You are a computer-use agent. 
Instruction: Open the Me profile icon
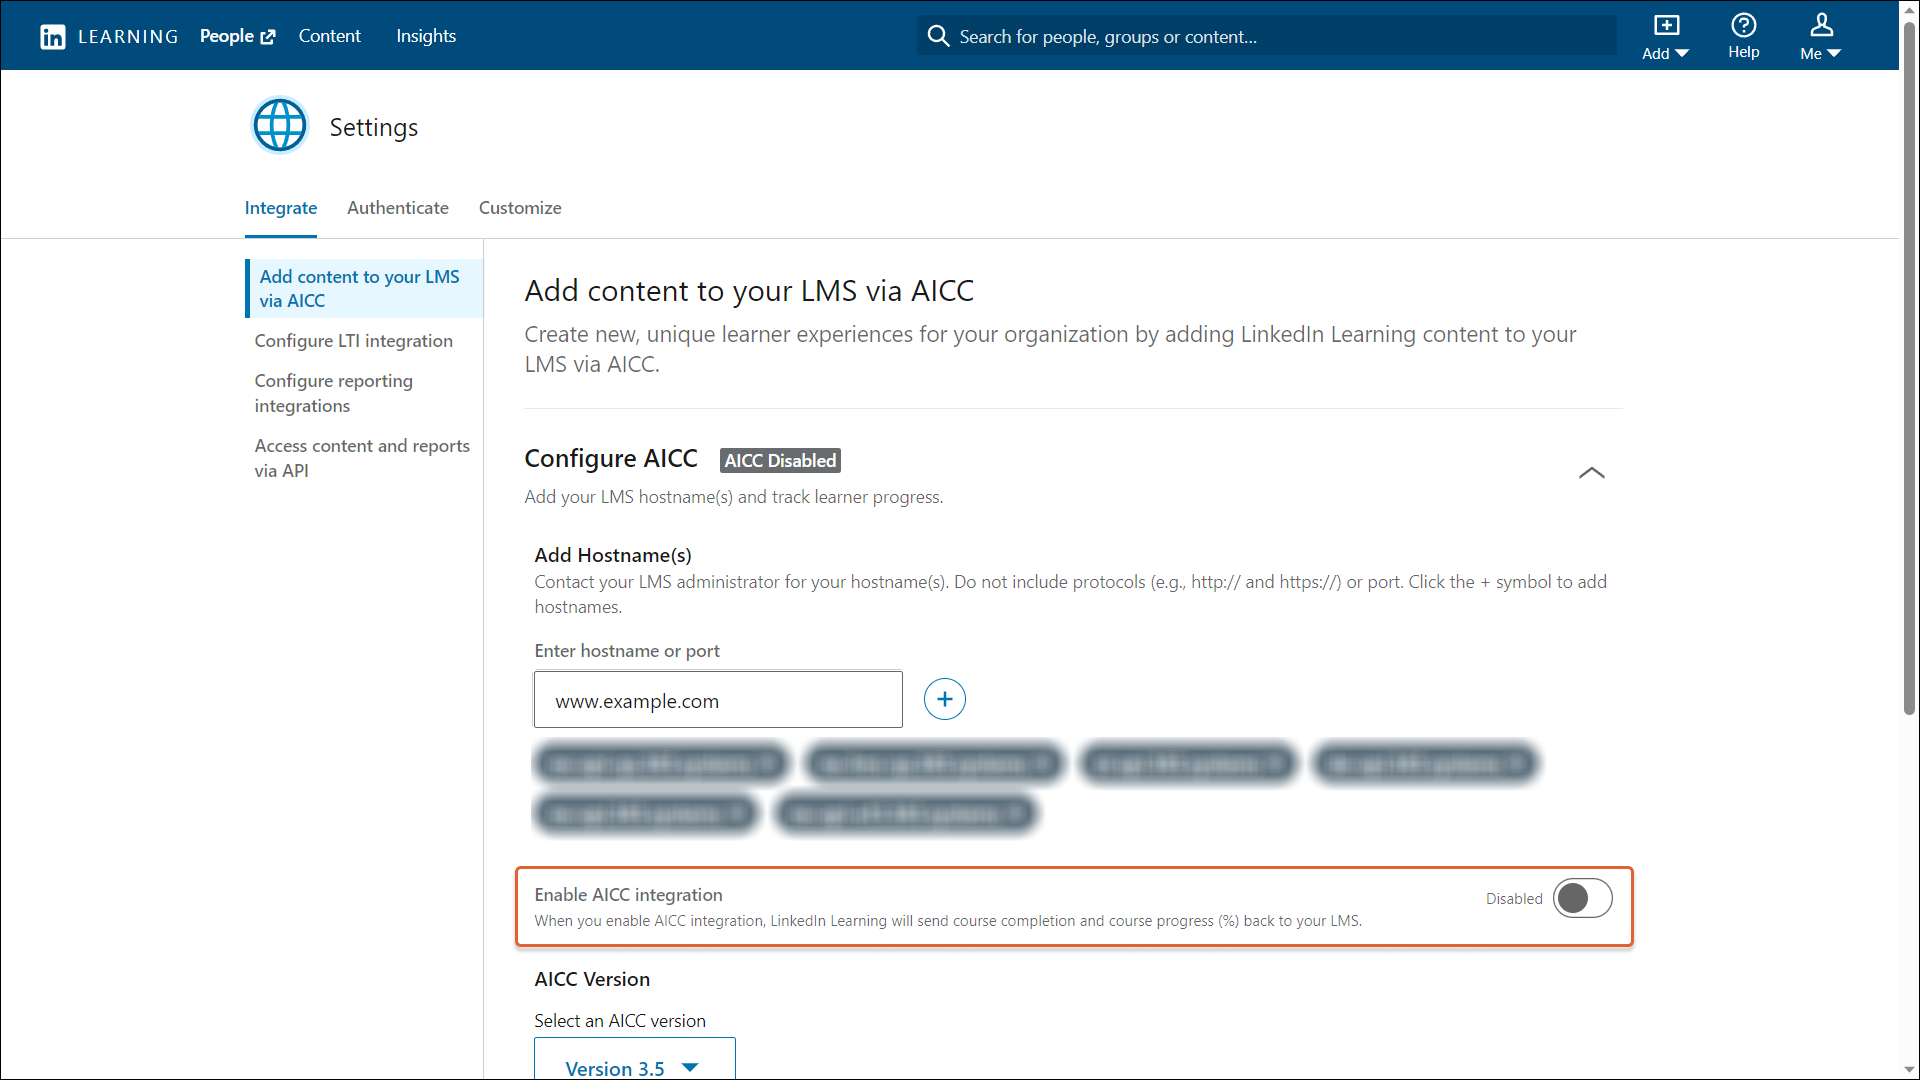click(x=1821, y=26)
